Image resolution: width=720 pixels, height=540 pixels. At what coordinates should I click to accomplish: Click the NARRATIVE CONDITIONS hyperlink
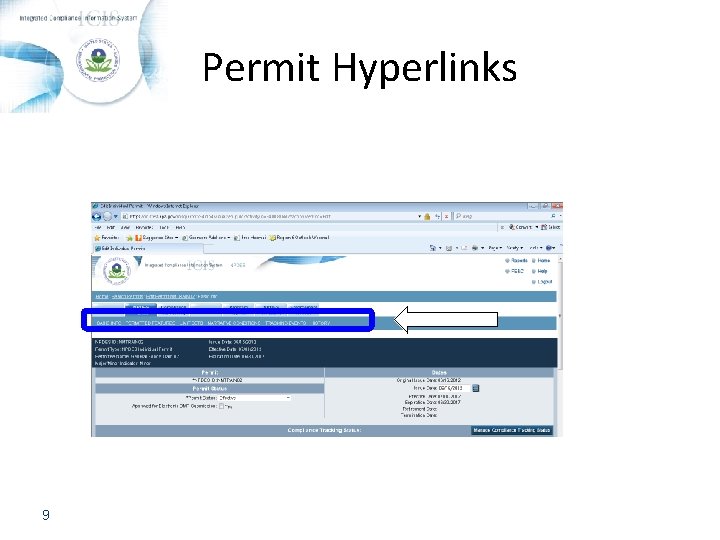[x=234, y=323]
